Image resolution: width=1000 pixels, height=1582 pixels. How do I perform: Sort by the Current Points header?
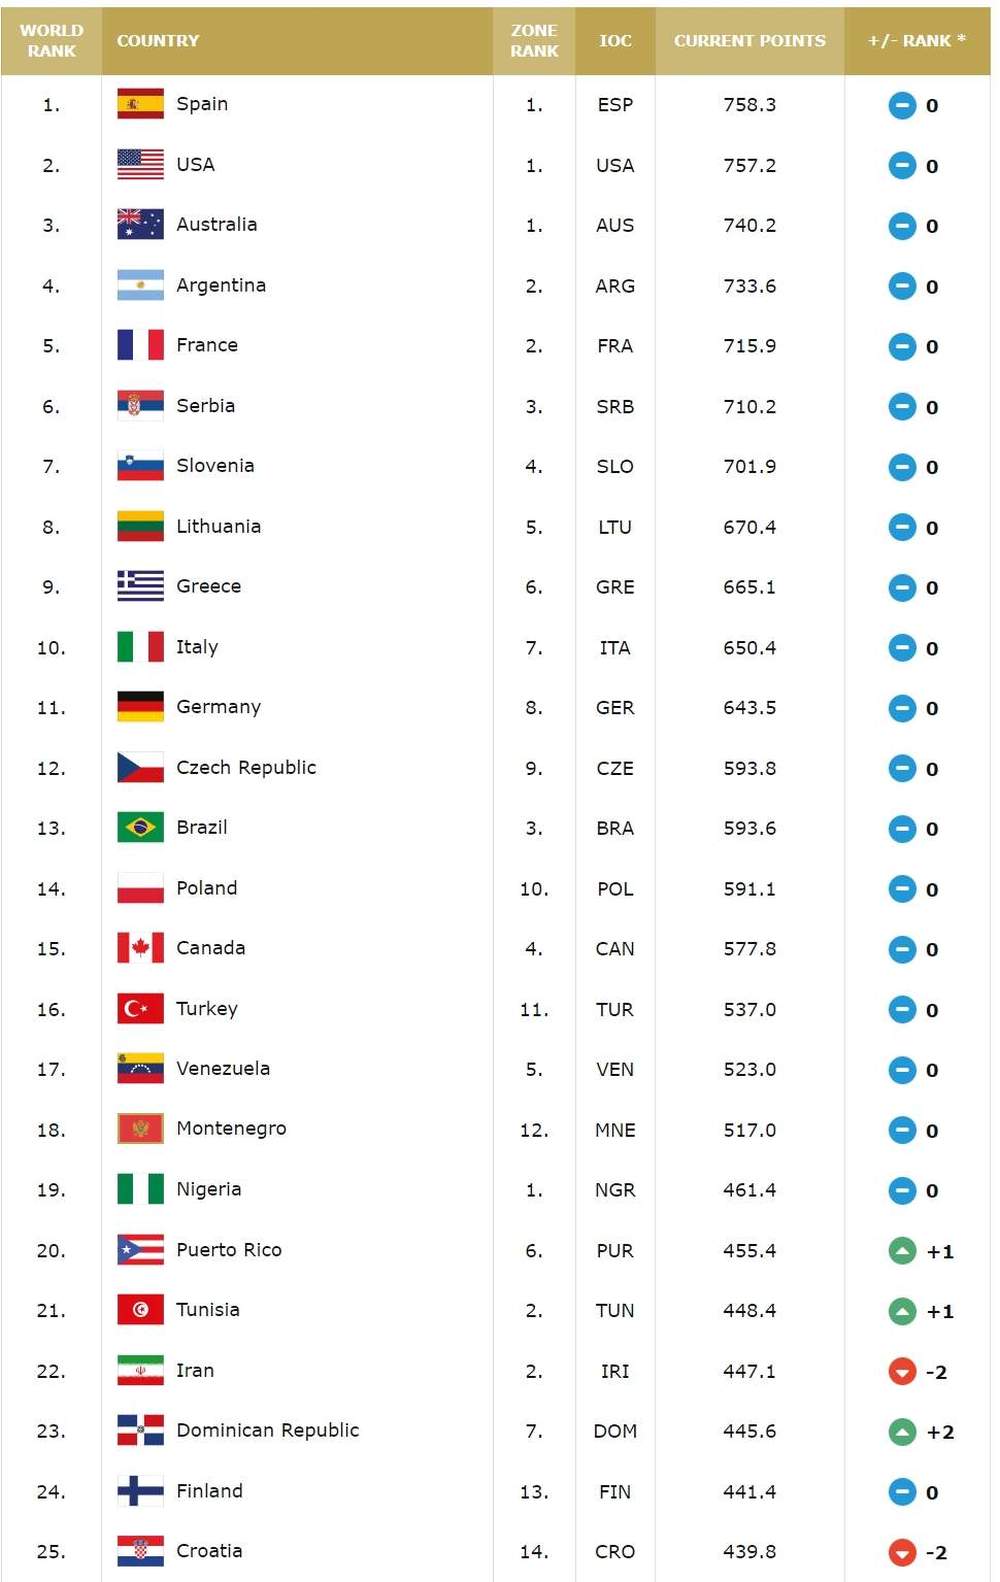click(749, 41)
